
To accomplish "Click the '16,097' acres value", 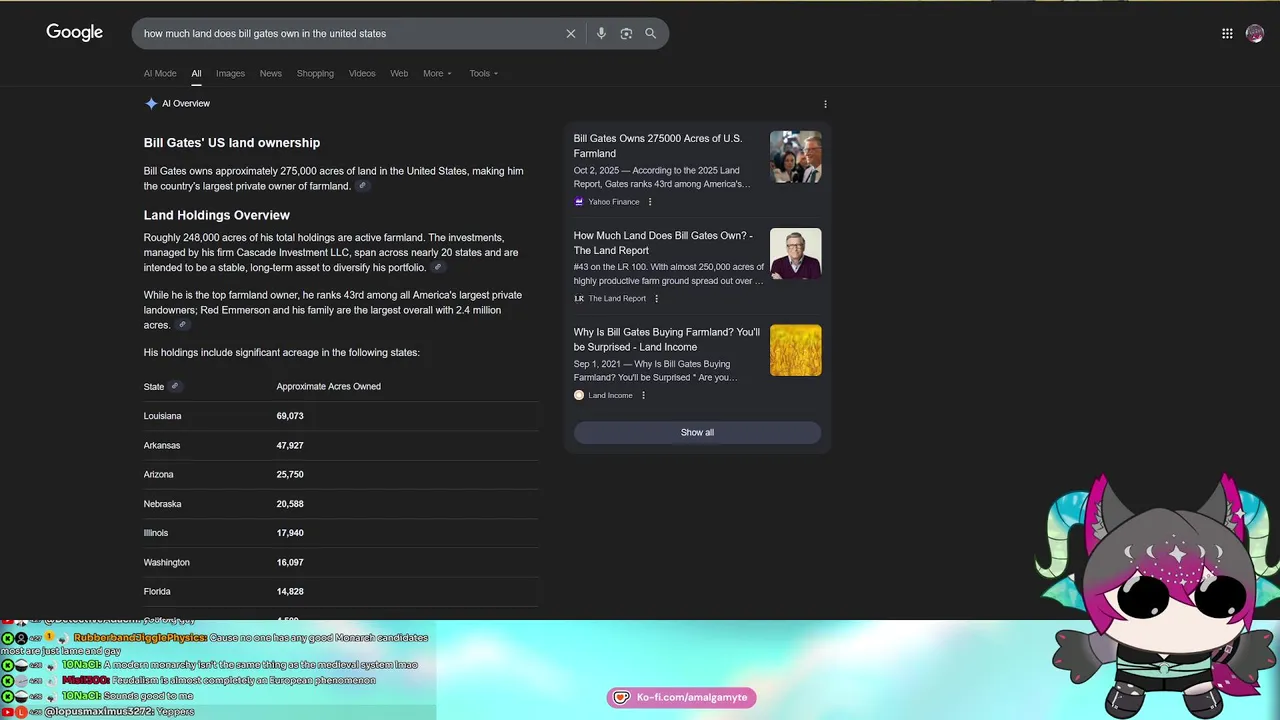I will pyautogui.click(x=290, y=562).
